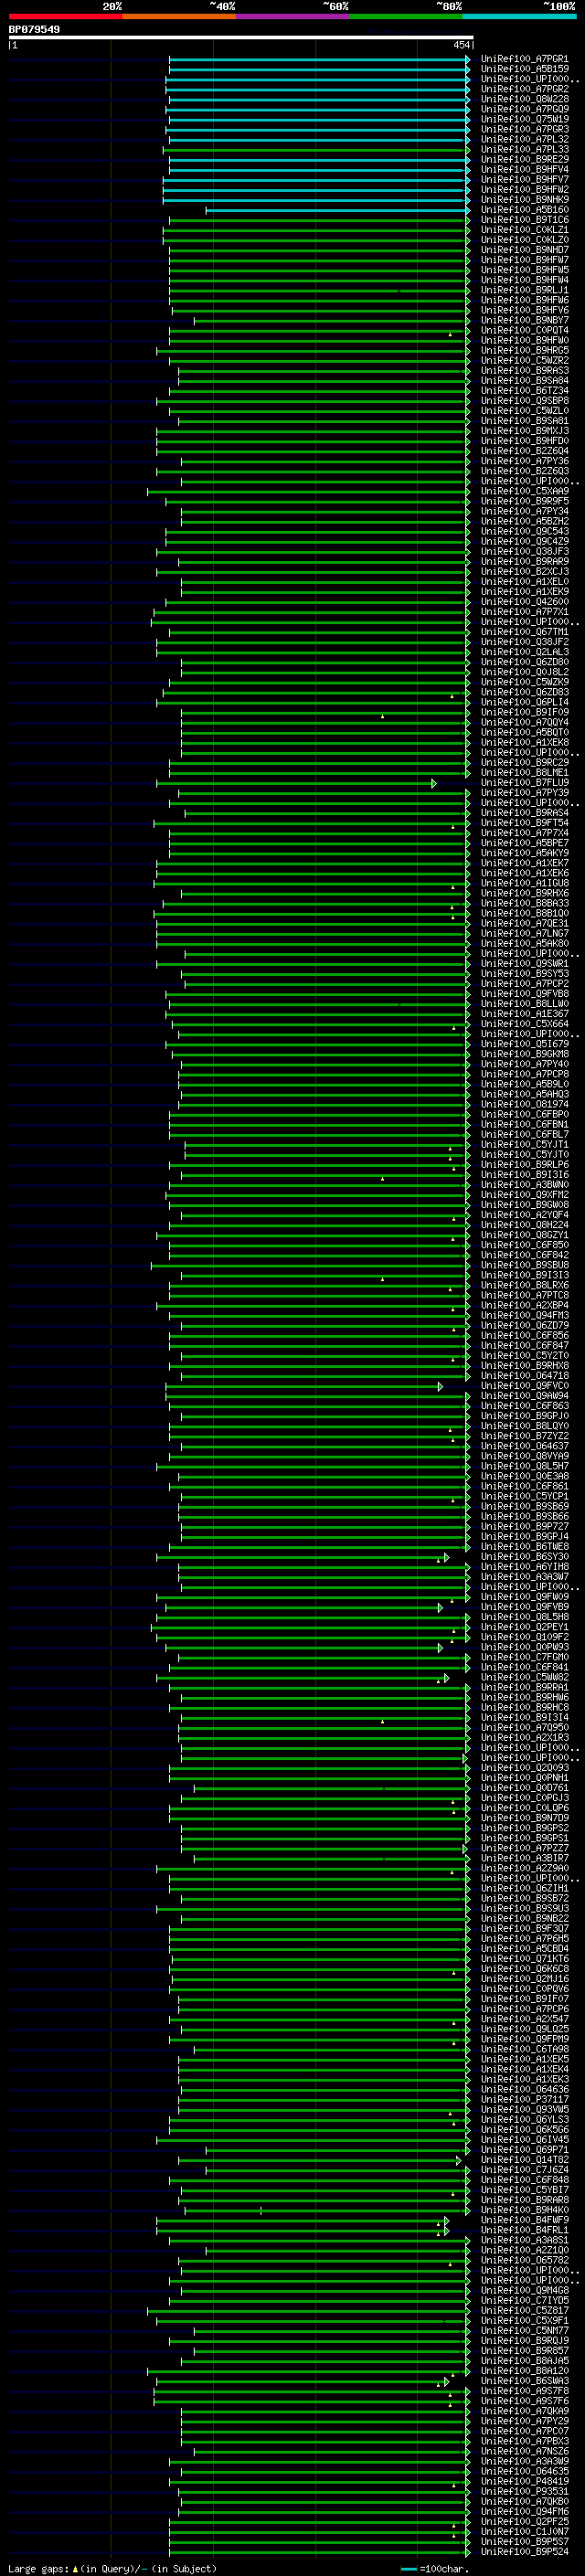The width and height of the screenshot is (585, 2576).
Task: Select hit label UniRef100_P48419
Action: click(524, 2481)
